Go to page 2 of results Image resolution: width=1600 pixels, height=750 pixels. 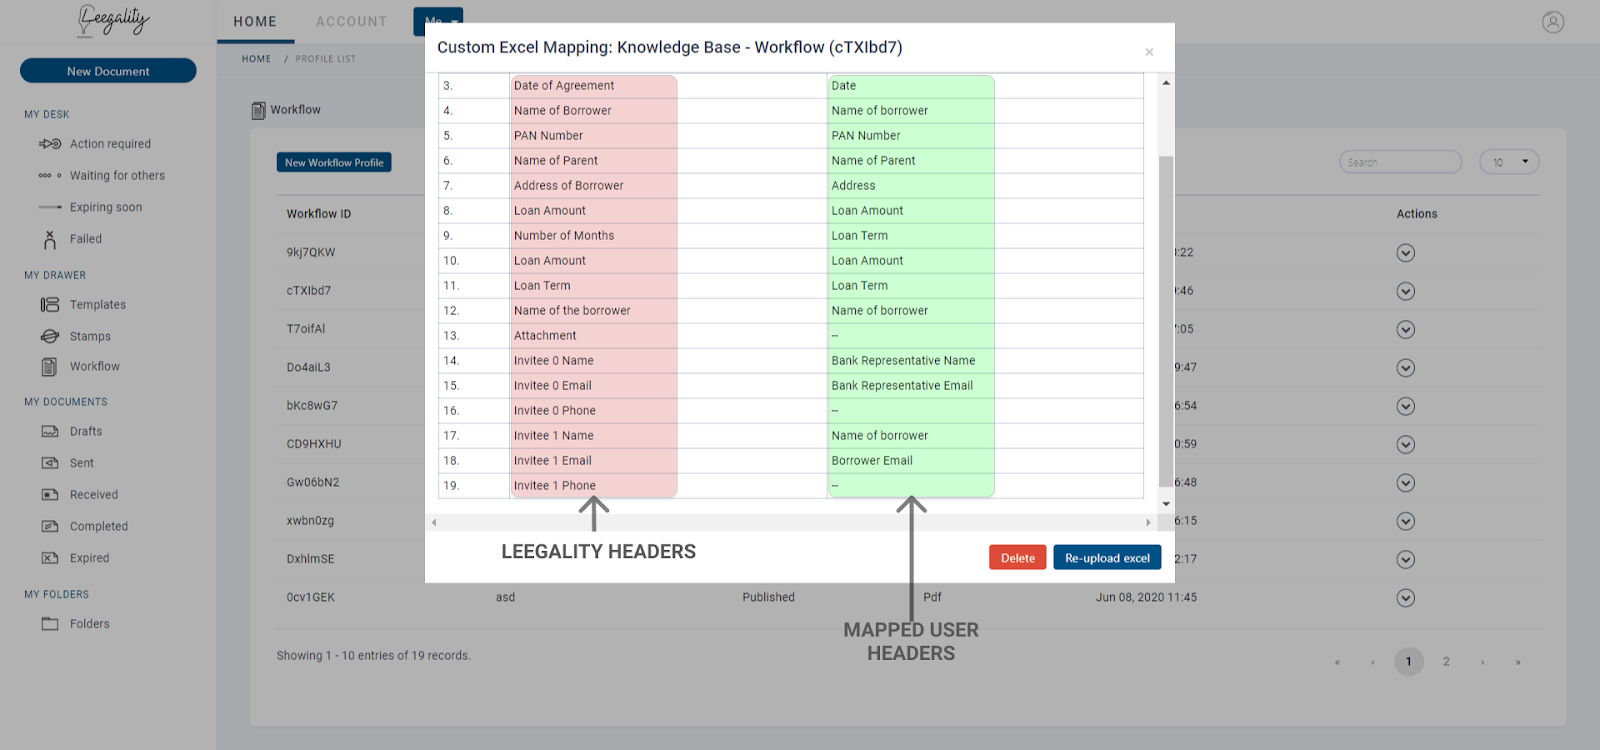[1446, 662]
